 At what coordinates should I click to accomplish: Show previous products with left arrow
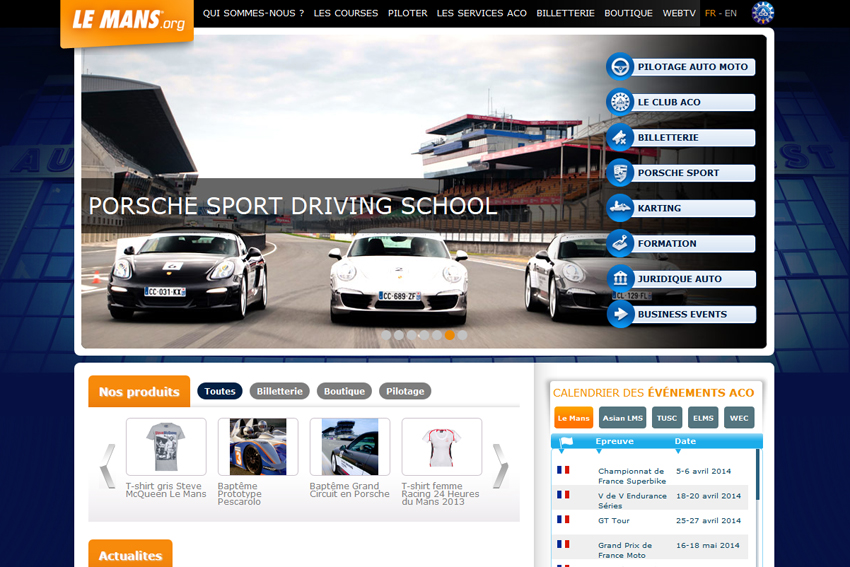pos(107,466)
